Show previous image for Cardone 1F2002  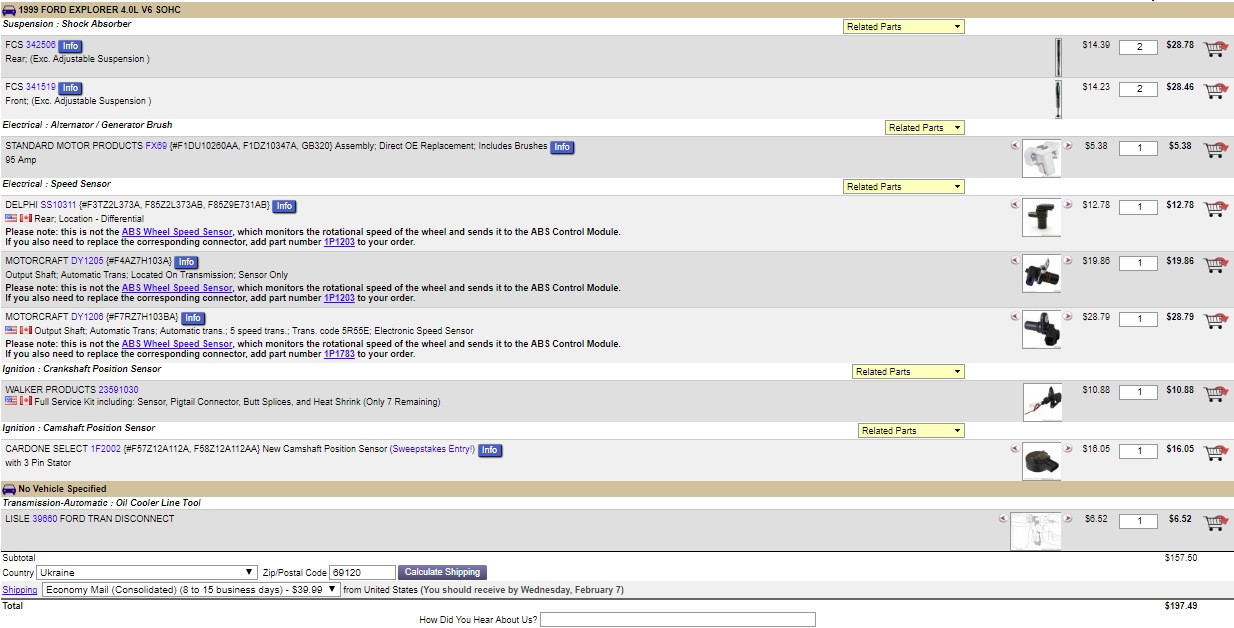1016,449
